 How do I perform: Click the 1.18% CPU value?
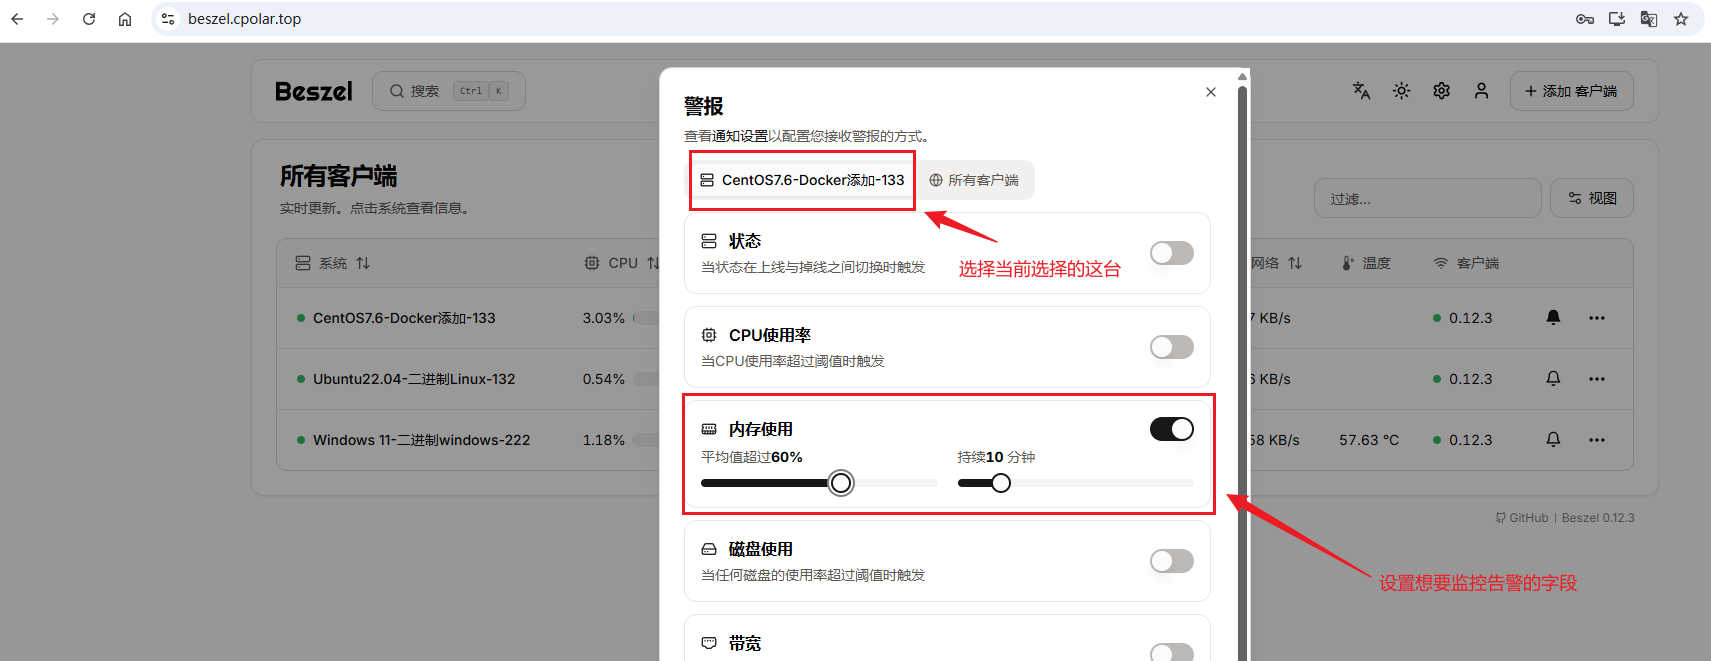coord(604,440)
